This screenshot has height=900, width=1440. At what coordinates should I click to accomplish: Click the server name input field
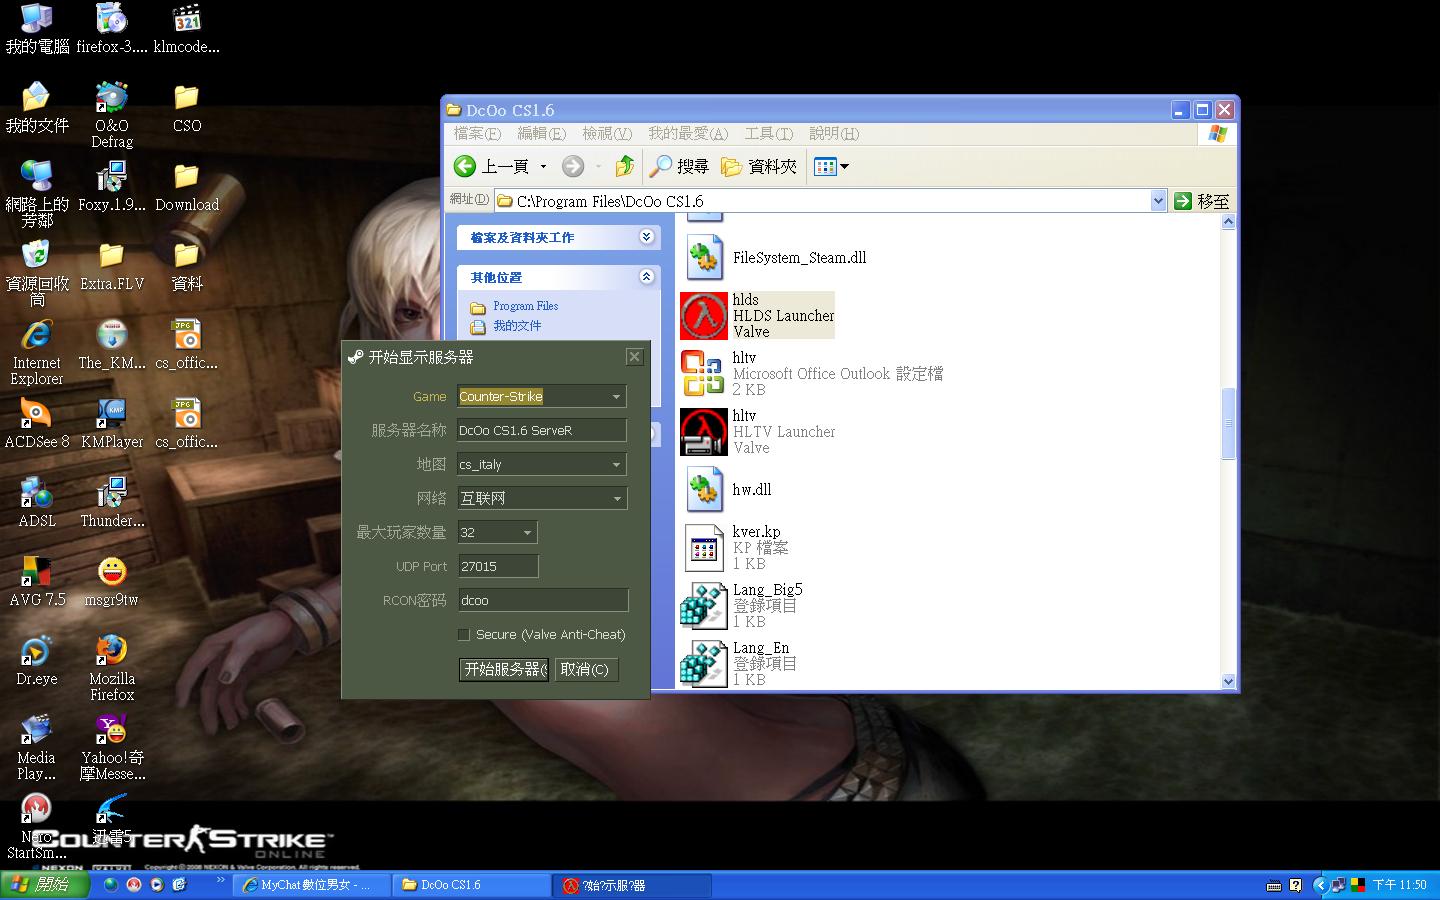point(542,430)
